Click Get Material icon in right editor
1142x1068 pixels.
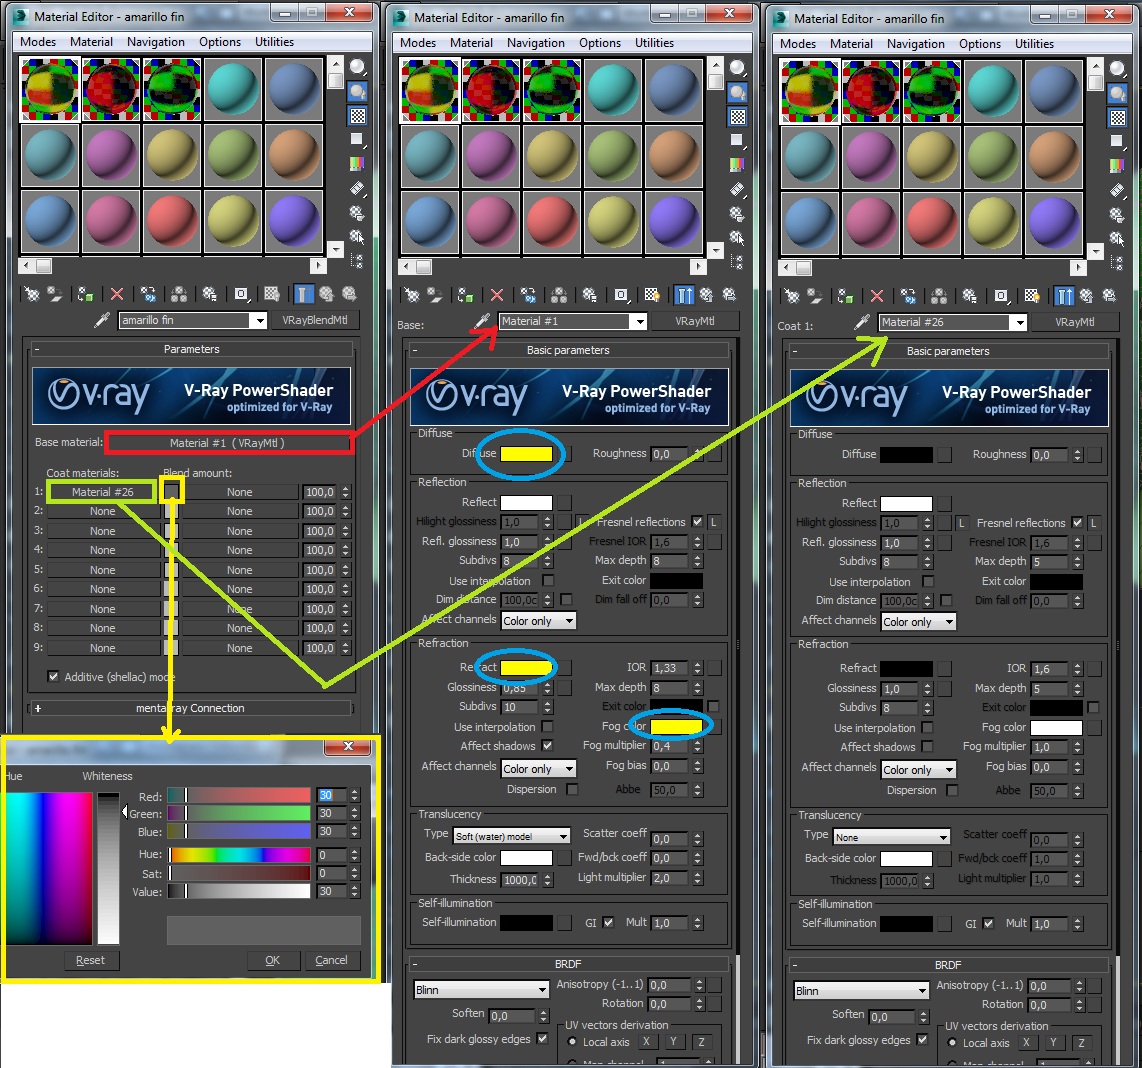pos(792,296)
